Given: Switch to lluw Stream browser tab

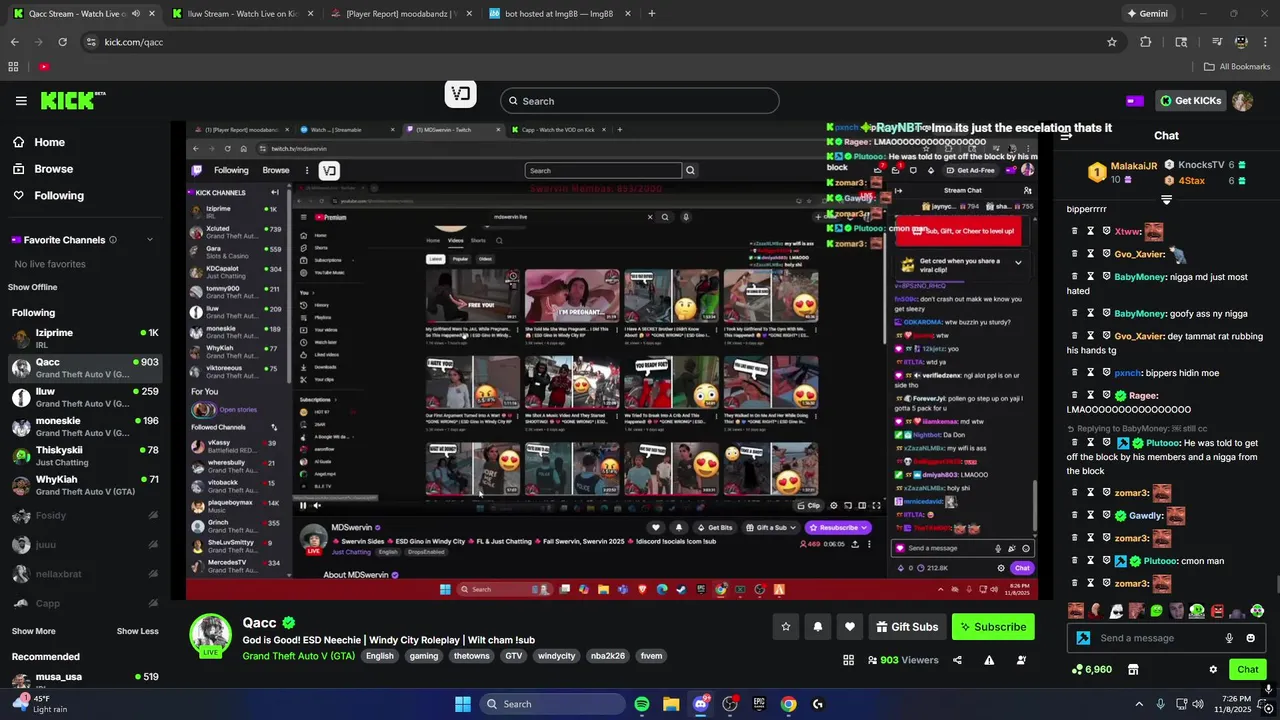Looking at the screenshot, I should (241, 14).
